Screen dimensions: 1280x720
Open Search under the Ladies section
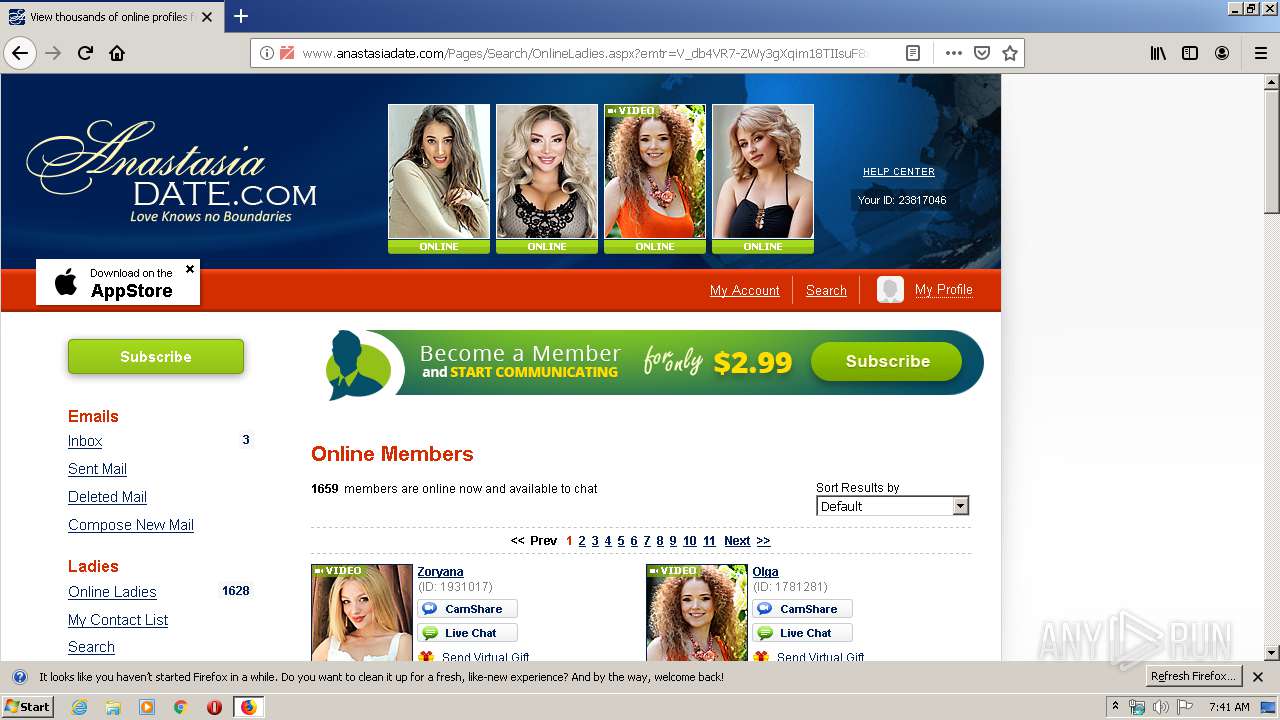[x=91, y=647]
